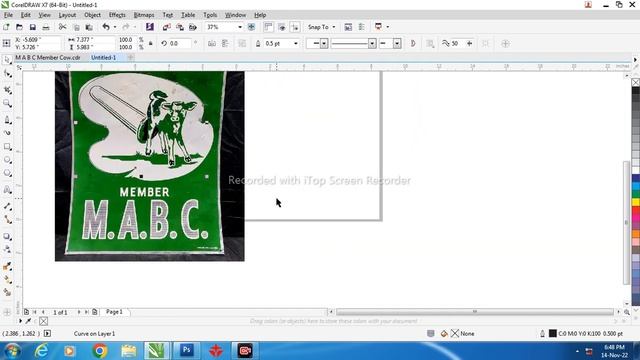Viewport: 640px width, 360px height.
Task: Switch to M A B C Member Cow.cdr tab
Action: [48, 58]
